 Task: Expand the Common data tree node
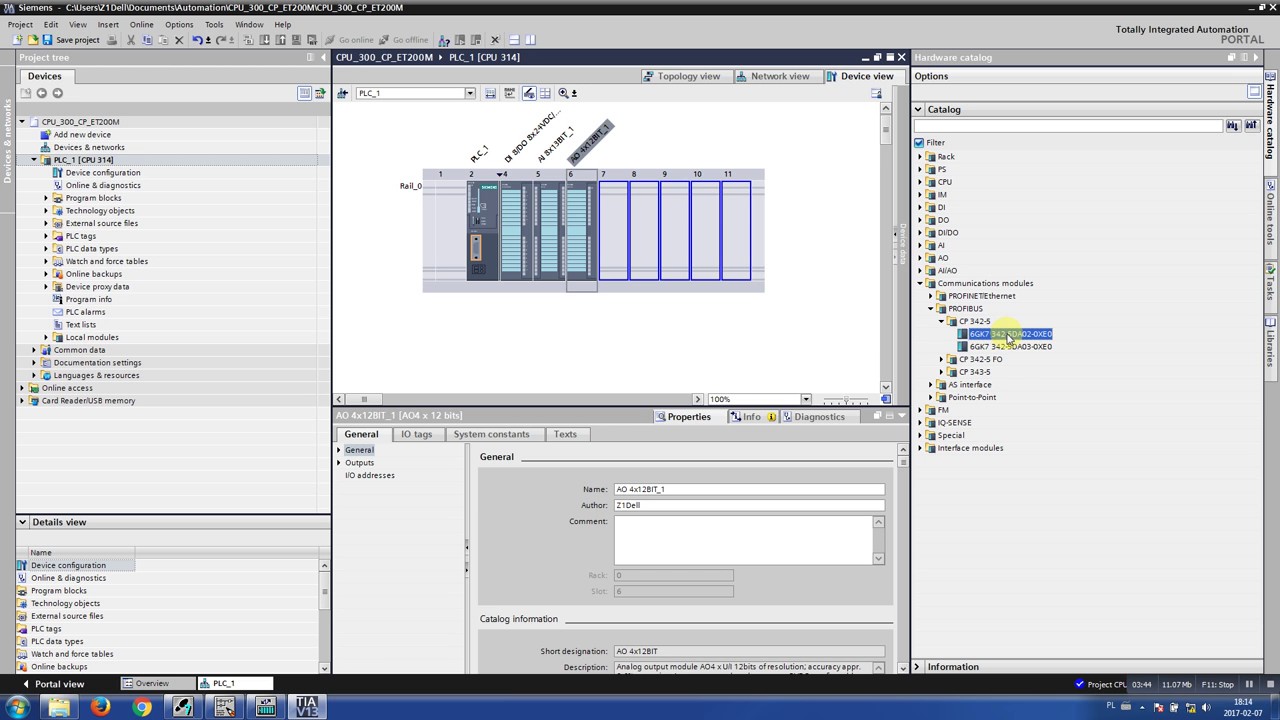(33, 350)
